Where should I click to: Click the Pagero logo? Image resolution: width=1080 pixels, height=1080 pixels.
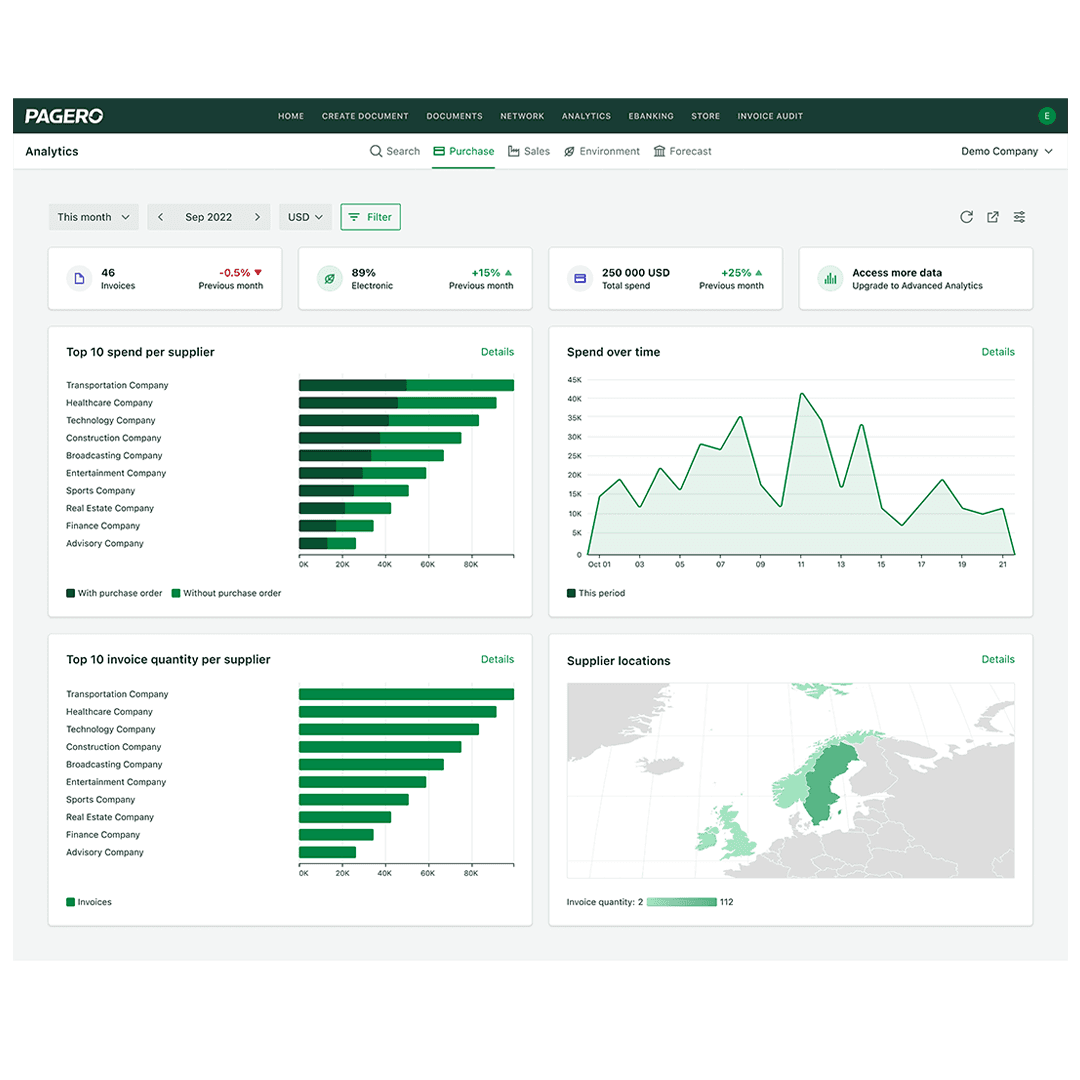(x=64, y=116)
